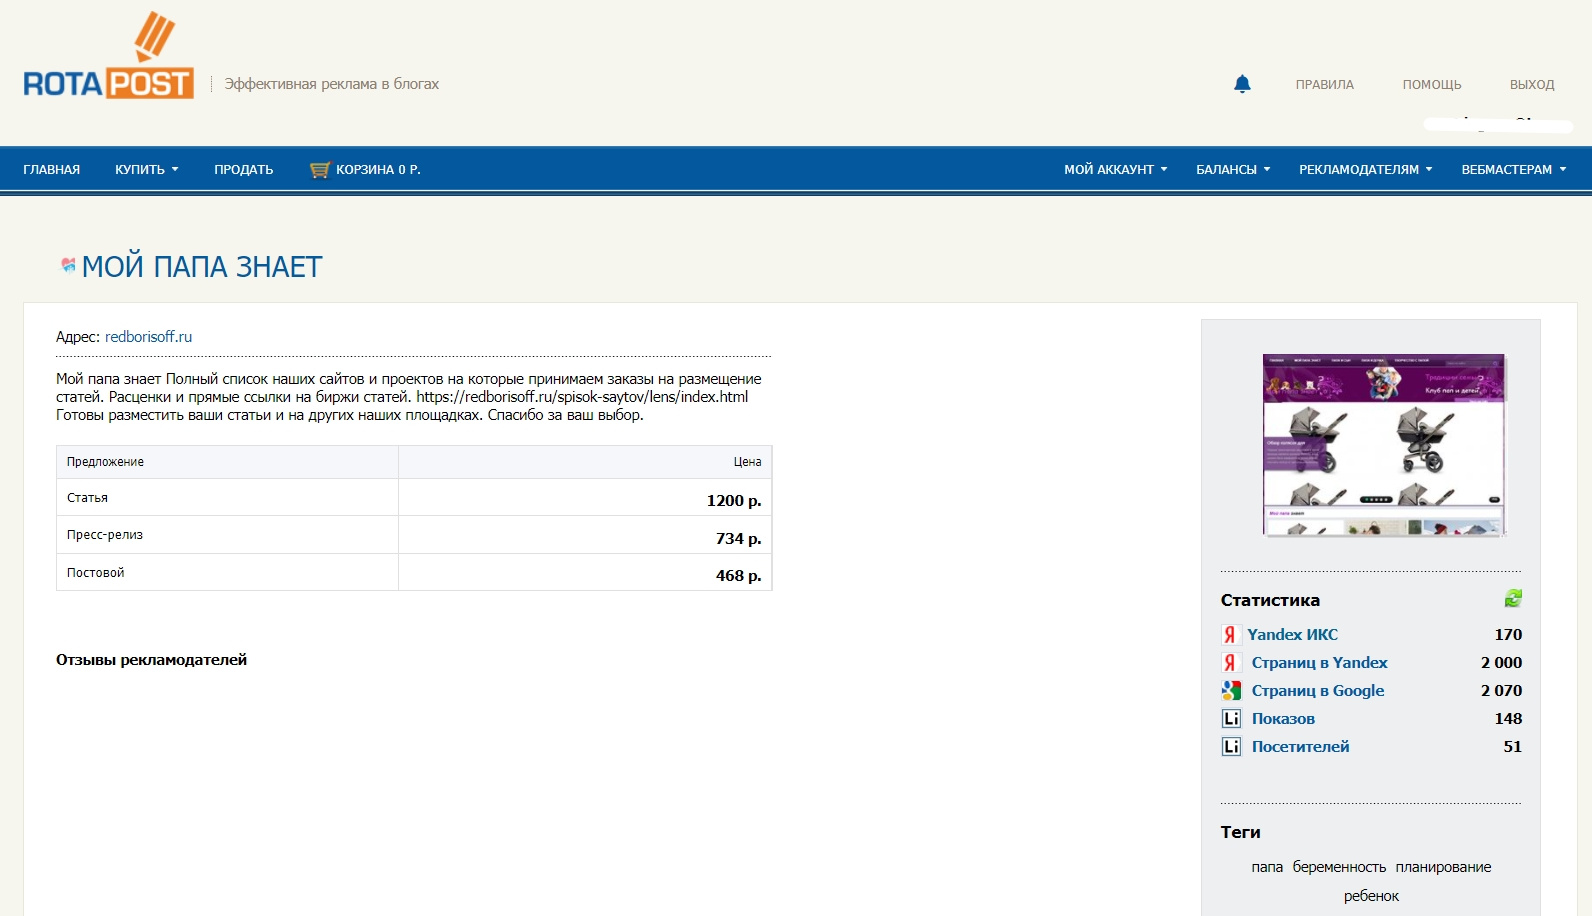Click the LiveInternet icon beside Показов
This screenshot has width=1592, height=916.
point(1231,718)
